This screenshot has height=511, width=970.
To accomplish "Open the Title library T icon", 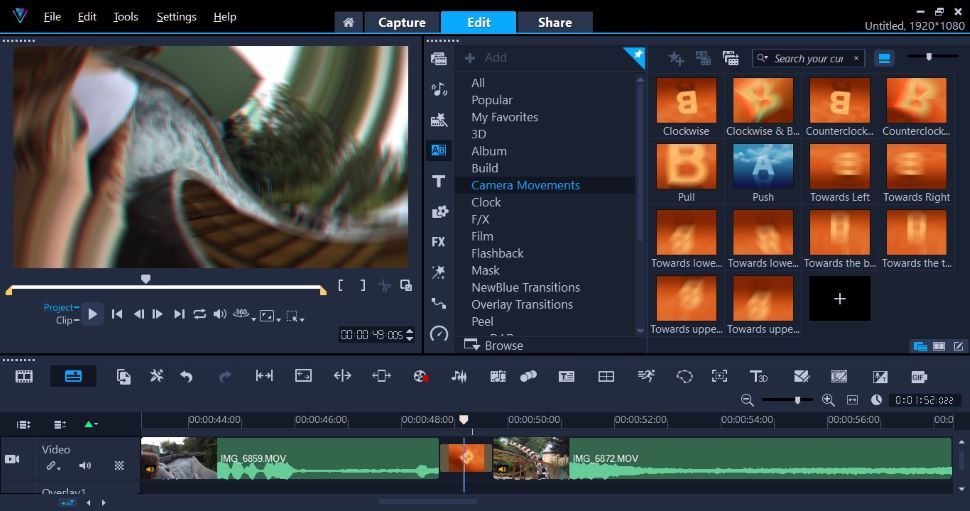I will click(x=439, y=181).
